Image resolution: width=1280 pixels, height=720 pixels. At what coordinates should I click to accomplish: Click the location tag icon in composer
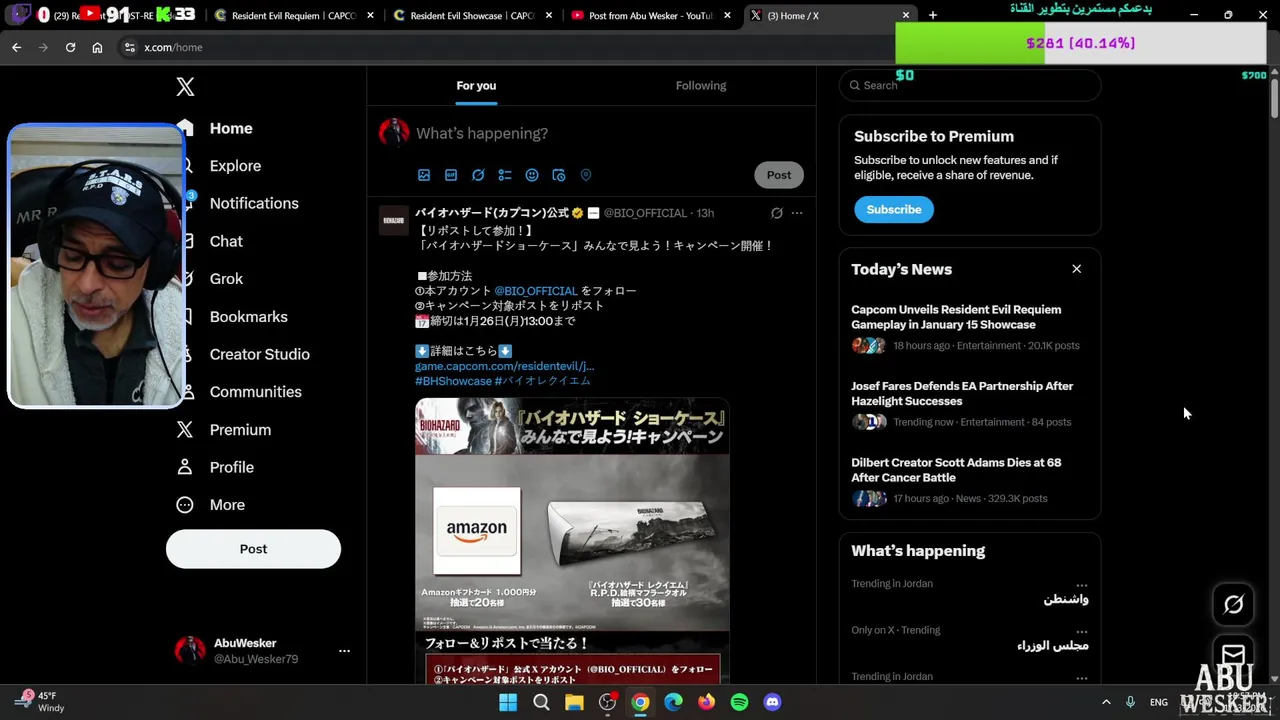point(586,175)
